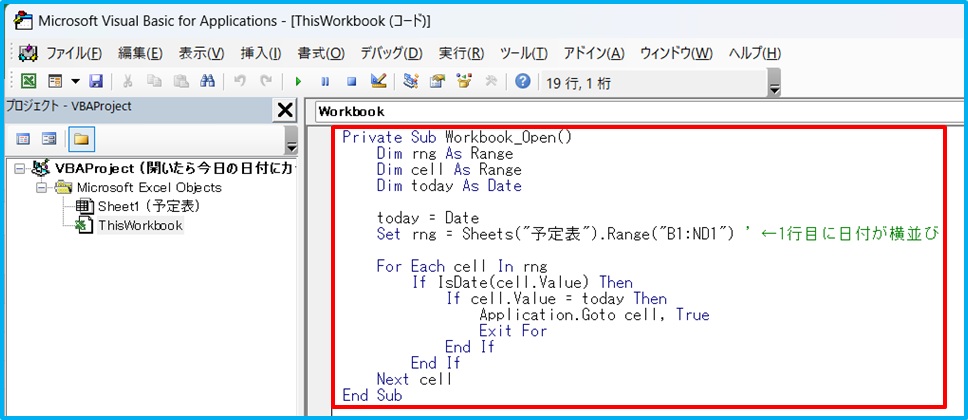This screenshot has height=420, width=968.
Task: Click the プロジェクト - VBAProject pane title
Action: 69,106
